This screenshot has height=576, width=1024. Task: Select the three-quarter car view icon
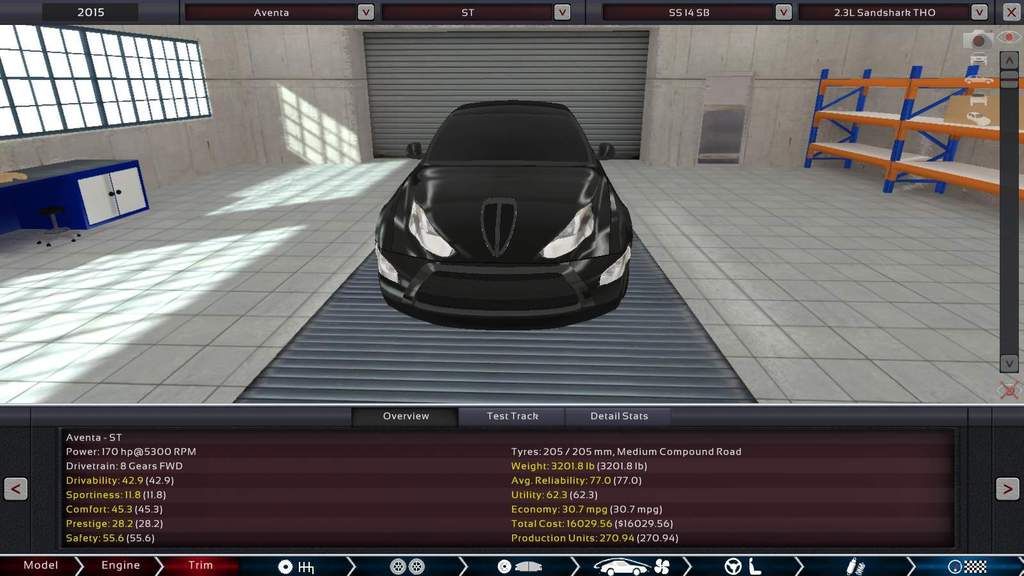click(978, 119)
